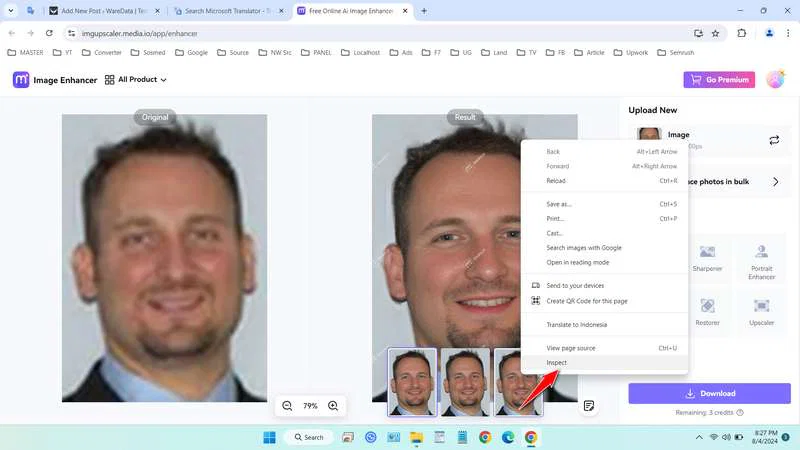Image resolution: width=800 pixels, height=450 pixels.
Task: Zoom out with the minus magnifier
Action: (x=287, y=406)
